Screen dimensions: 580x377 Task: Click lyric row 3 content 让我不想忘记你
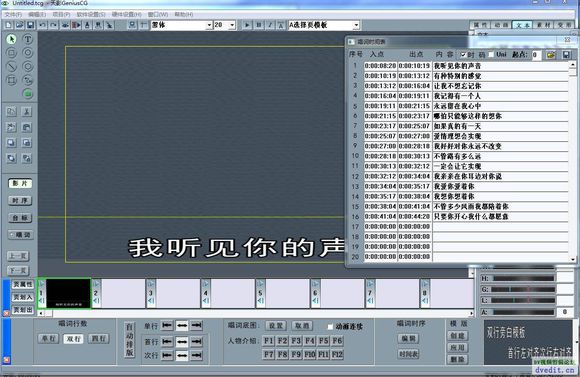(500, 86)
